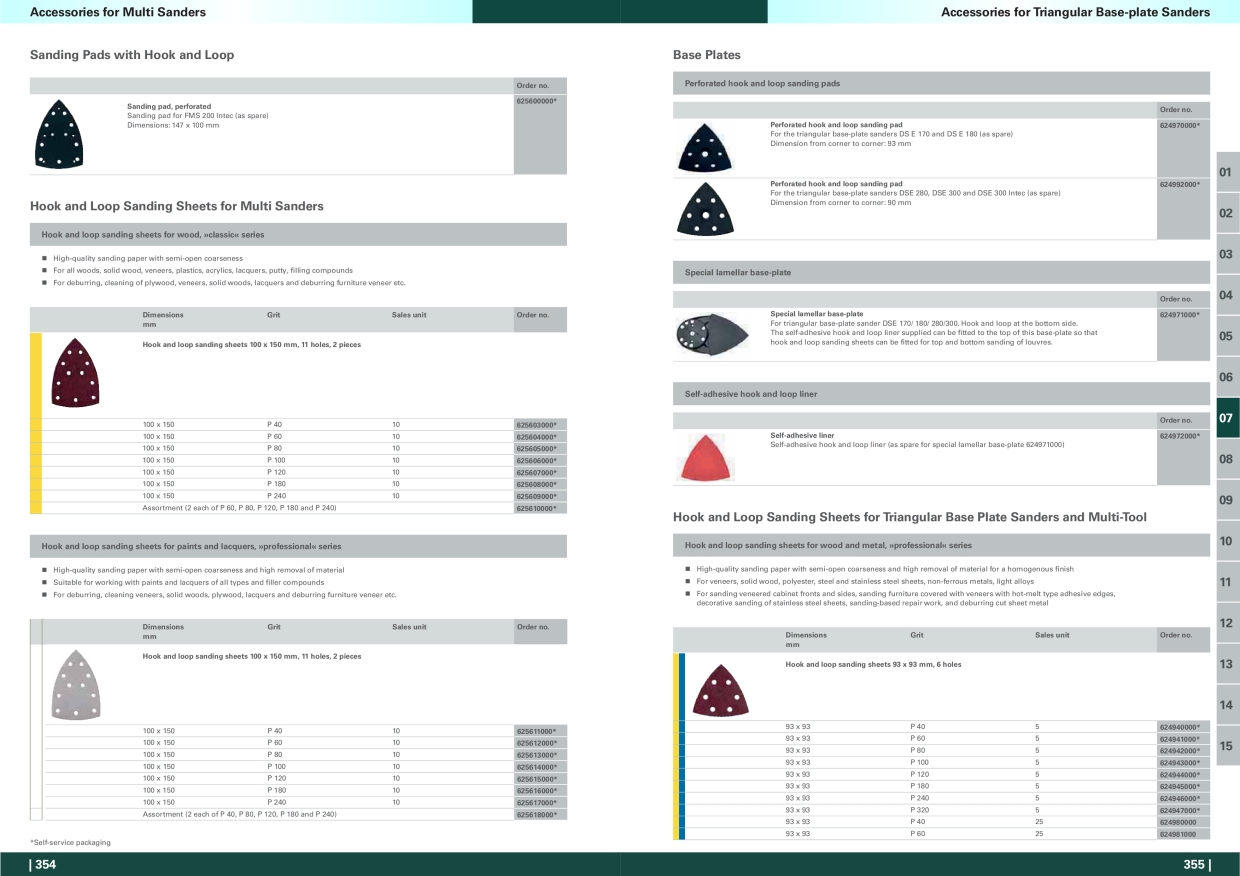Image resolution: width=1240 pixels, height=876 pixels.
Task: Click page number 354
Action: click(x=44, y=865)
